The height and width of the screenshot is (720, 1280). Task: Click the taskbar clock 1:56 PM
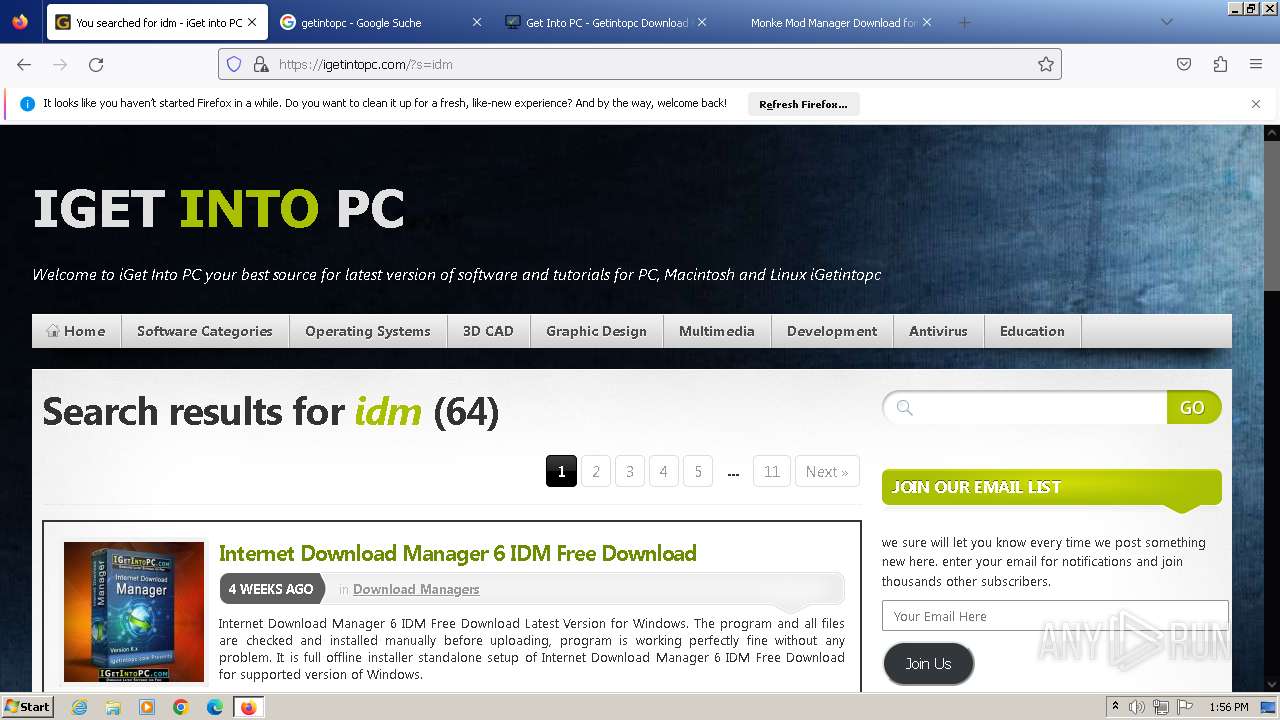(x=1229, y=707)
